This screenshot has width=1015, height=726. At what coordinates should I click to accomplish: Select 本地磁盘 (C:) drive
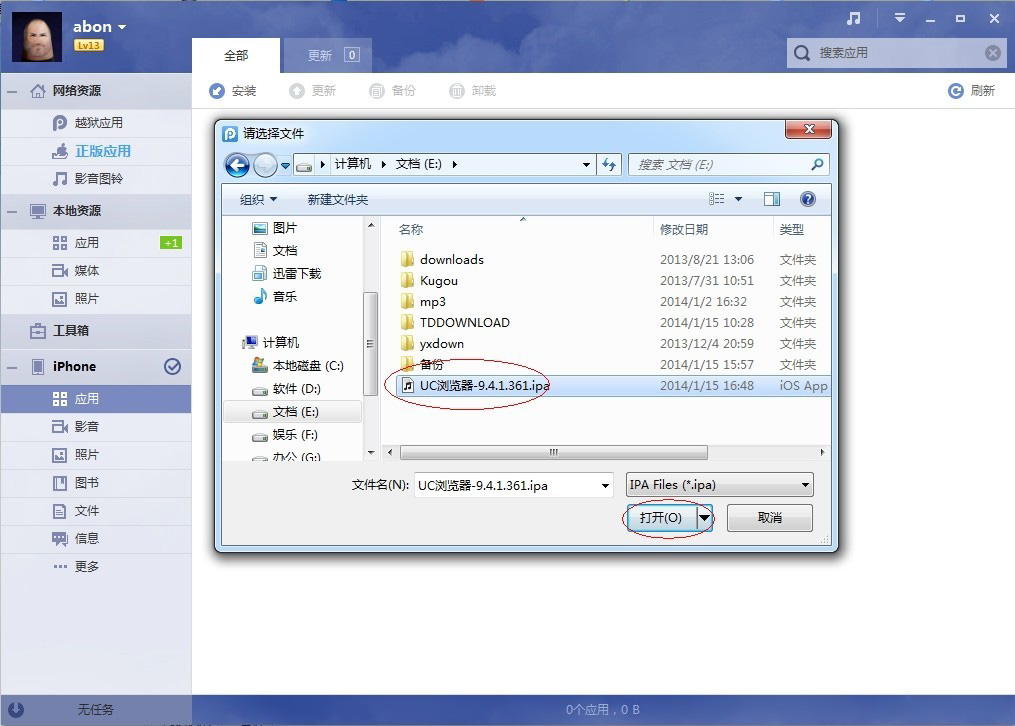pos(298,366)
